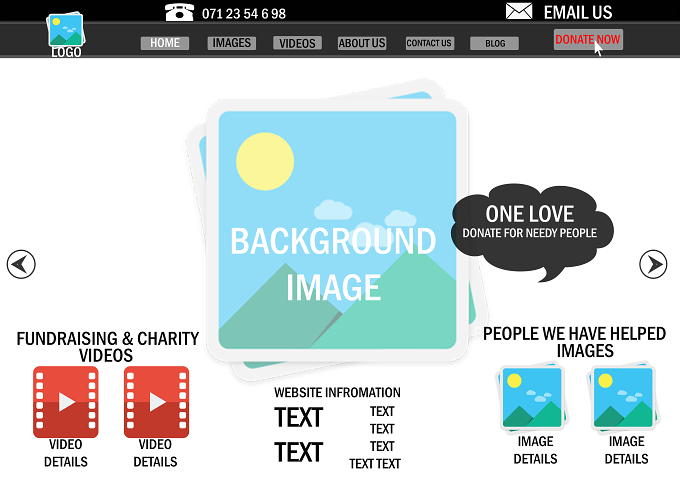Screen dimensions: 680x481
Task: Click Fundraising & Charity Videos heading
Action: tap(107, 347)
